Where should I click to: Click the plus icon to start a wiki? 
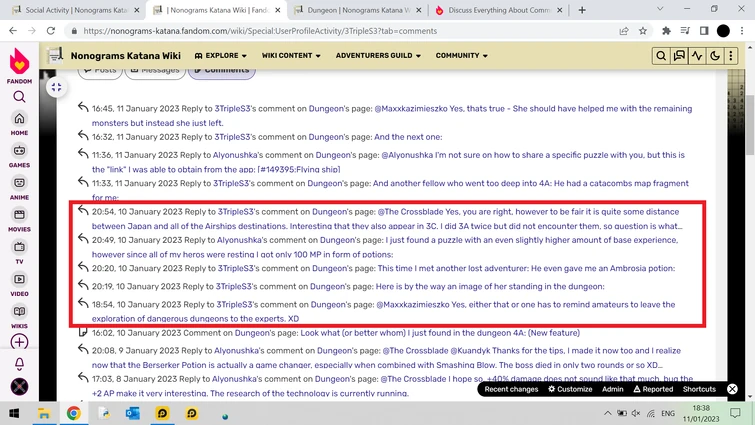19,342
